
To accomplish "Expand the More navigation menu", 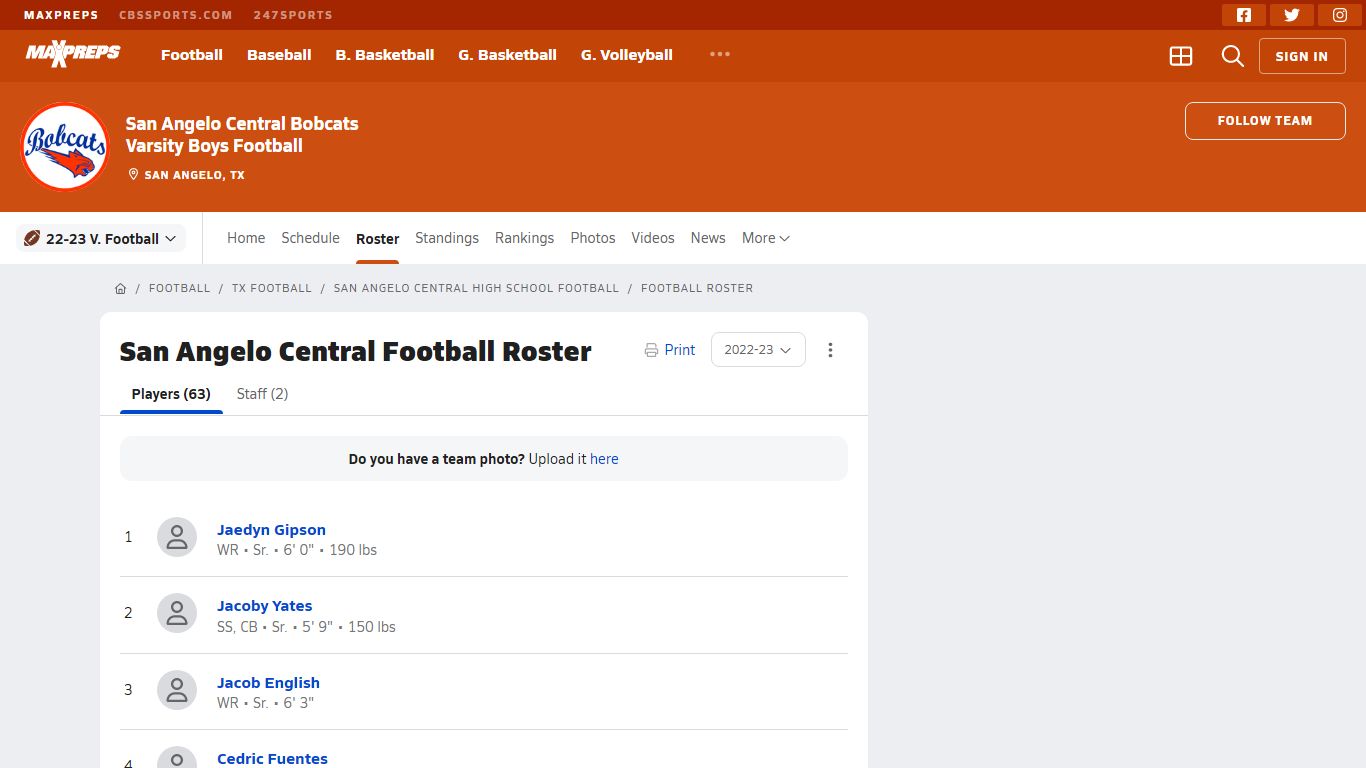I will [x=766, y=238].
